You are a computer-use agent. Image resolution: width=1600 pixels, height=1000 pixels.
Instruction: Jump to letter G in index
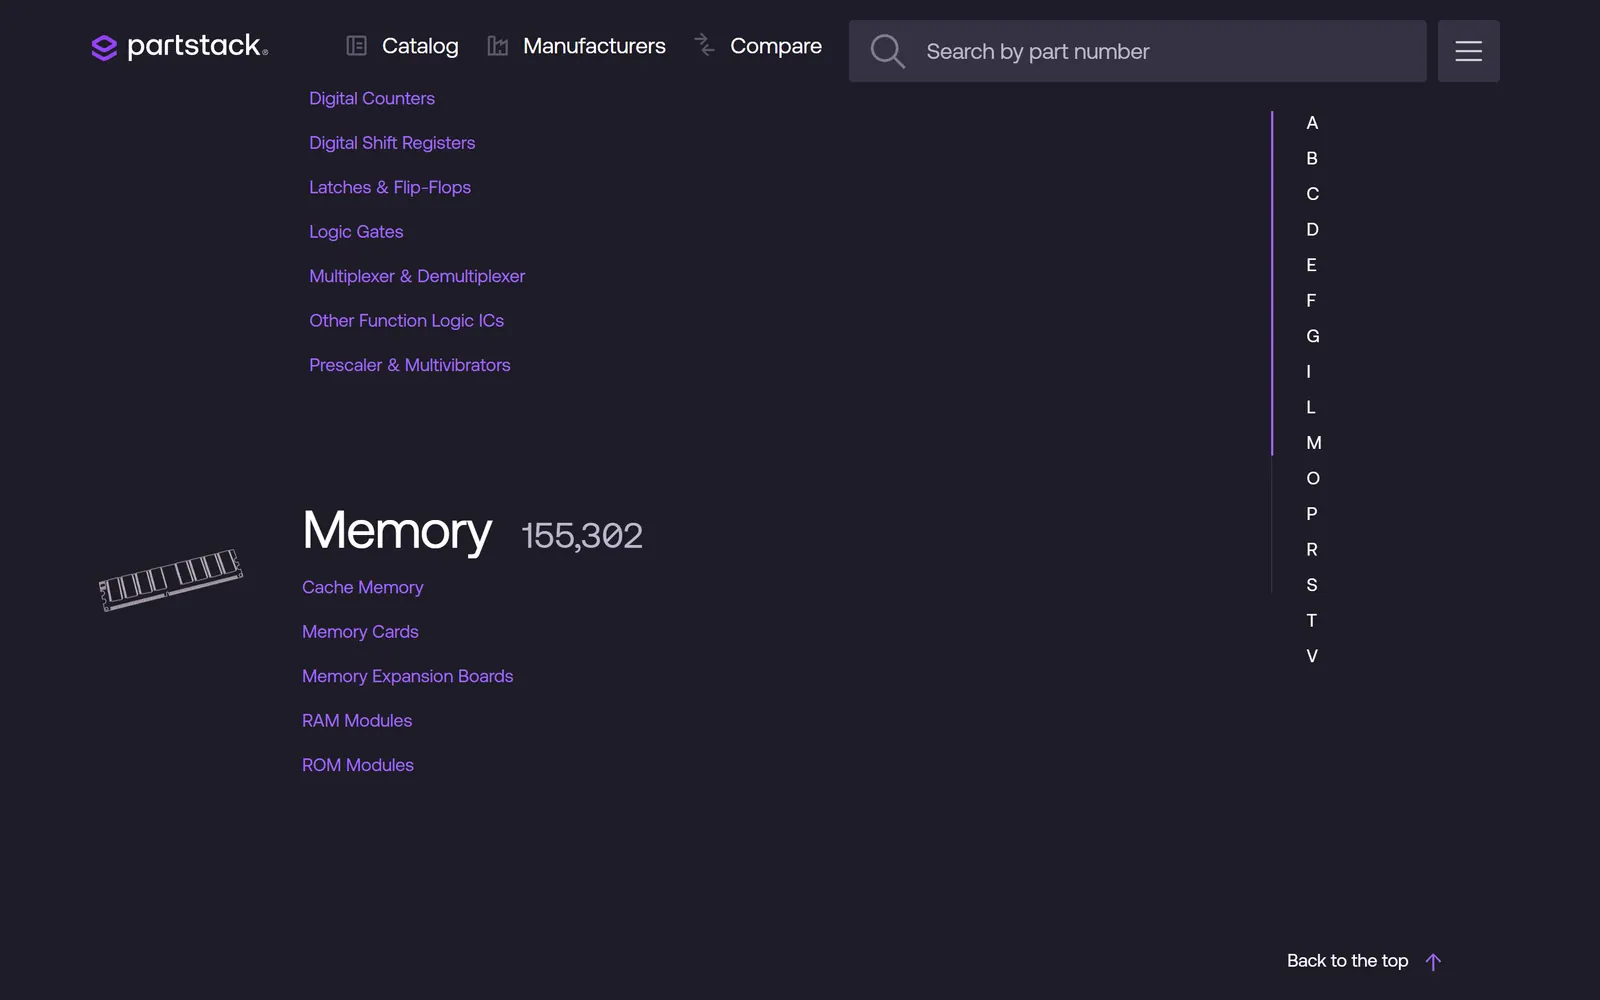click(1313, 336)
